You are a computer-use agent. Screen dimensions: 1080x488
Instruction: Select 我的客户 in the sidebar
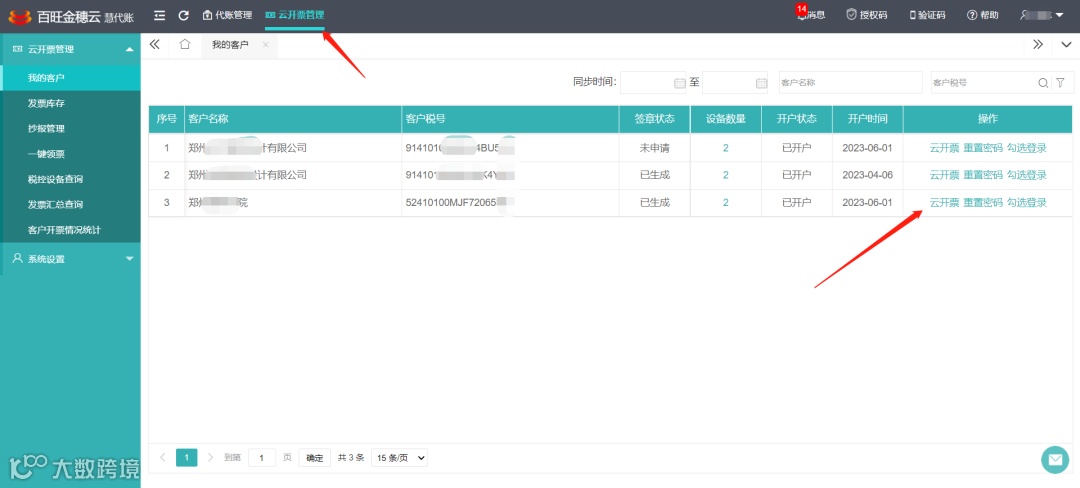click(70, 78)
